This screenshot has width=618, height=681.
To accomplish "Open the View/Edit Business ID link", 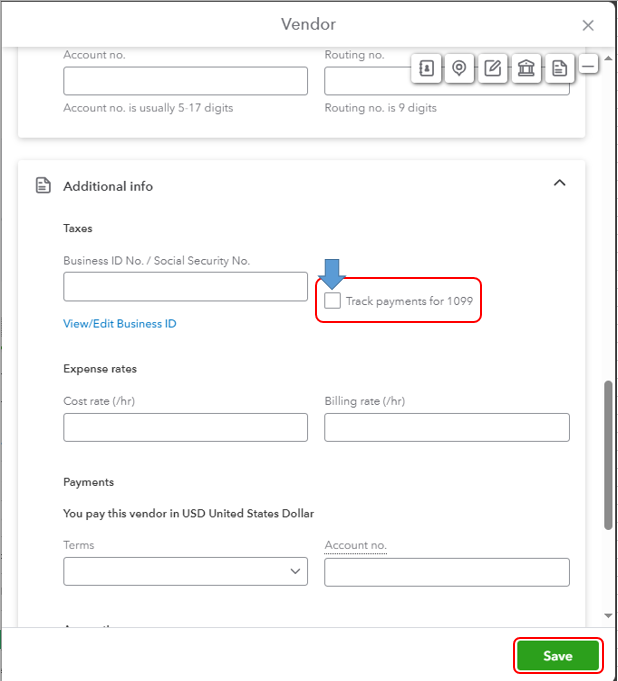I will (x=120, y=324).
